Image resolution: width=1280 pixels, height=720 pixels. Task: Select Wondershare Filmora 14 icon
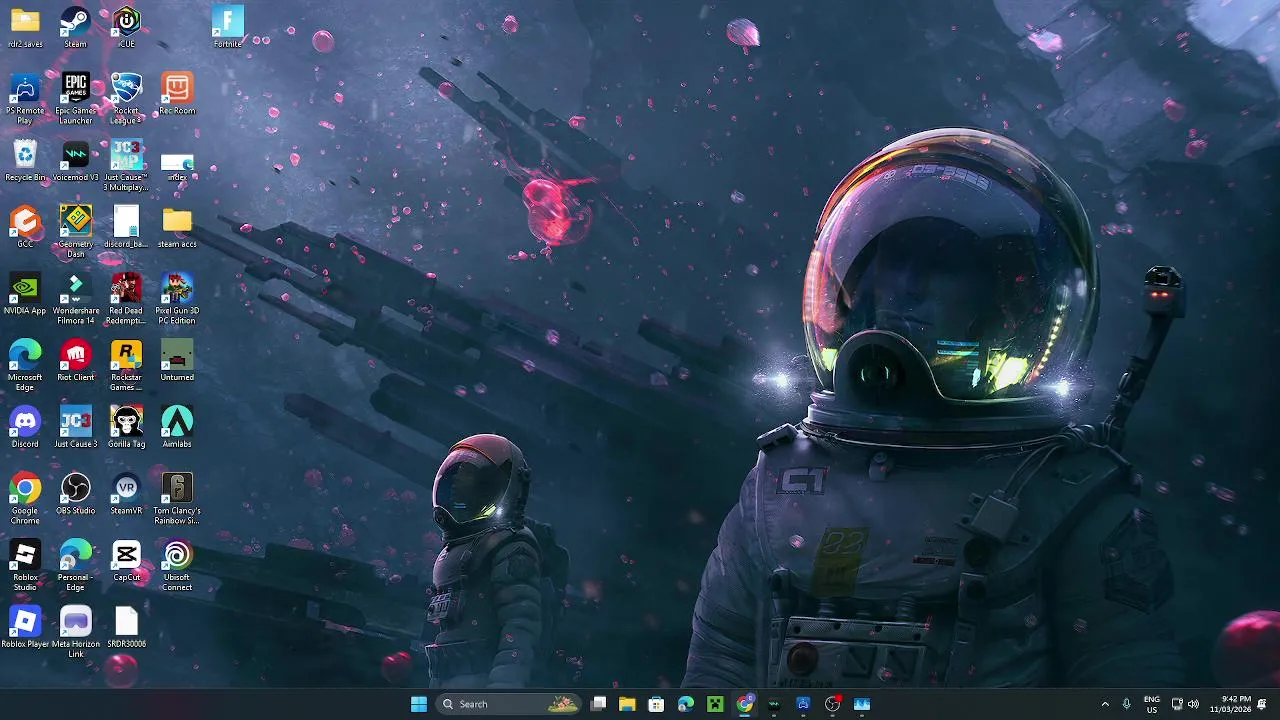click(75, 298)
